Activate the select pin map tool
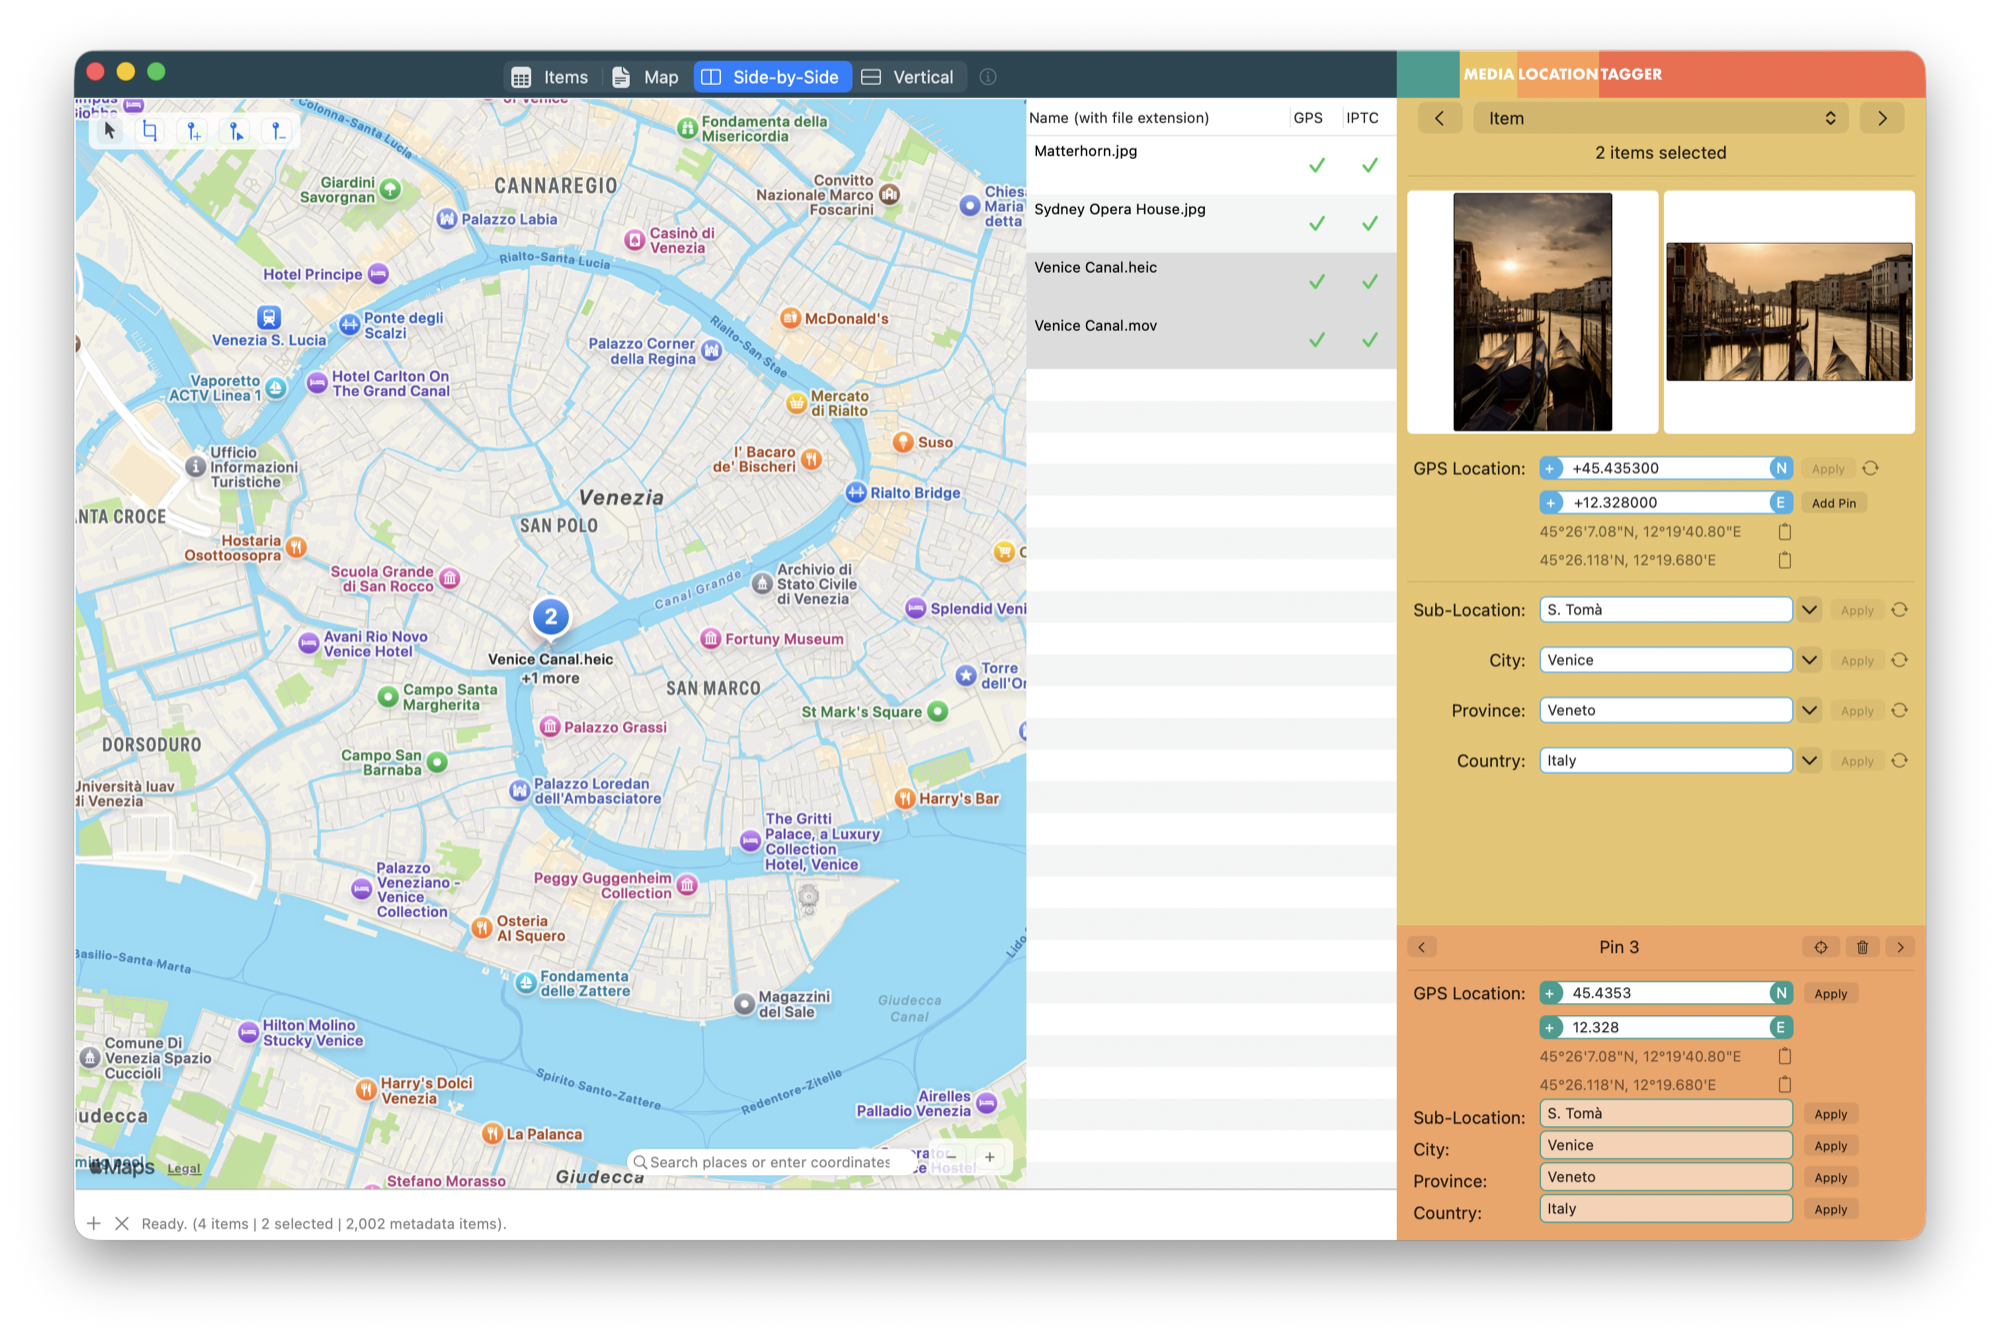 [x=236, y=131]
